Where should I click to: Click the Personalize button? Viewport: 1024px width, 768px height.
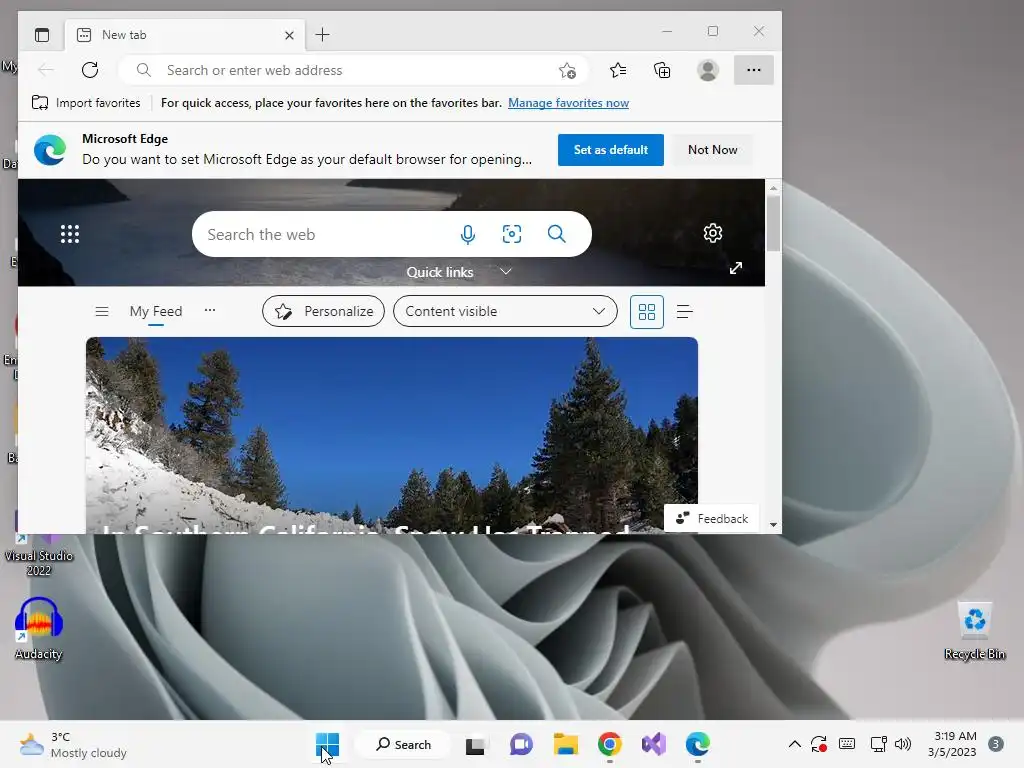point(323,312)
